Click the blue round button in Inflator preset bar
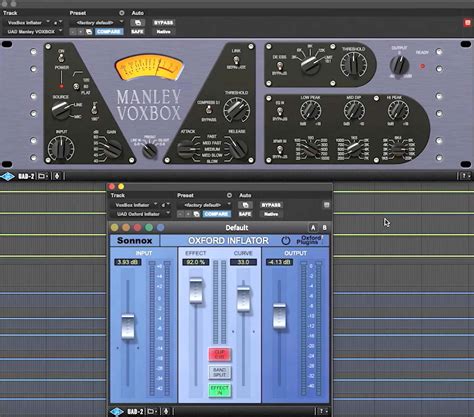Screen dimensions: 474x417 161,228
